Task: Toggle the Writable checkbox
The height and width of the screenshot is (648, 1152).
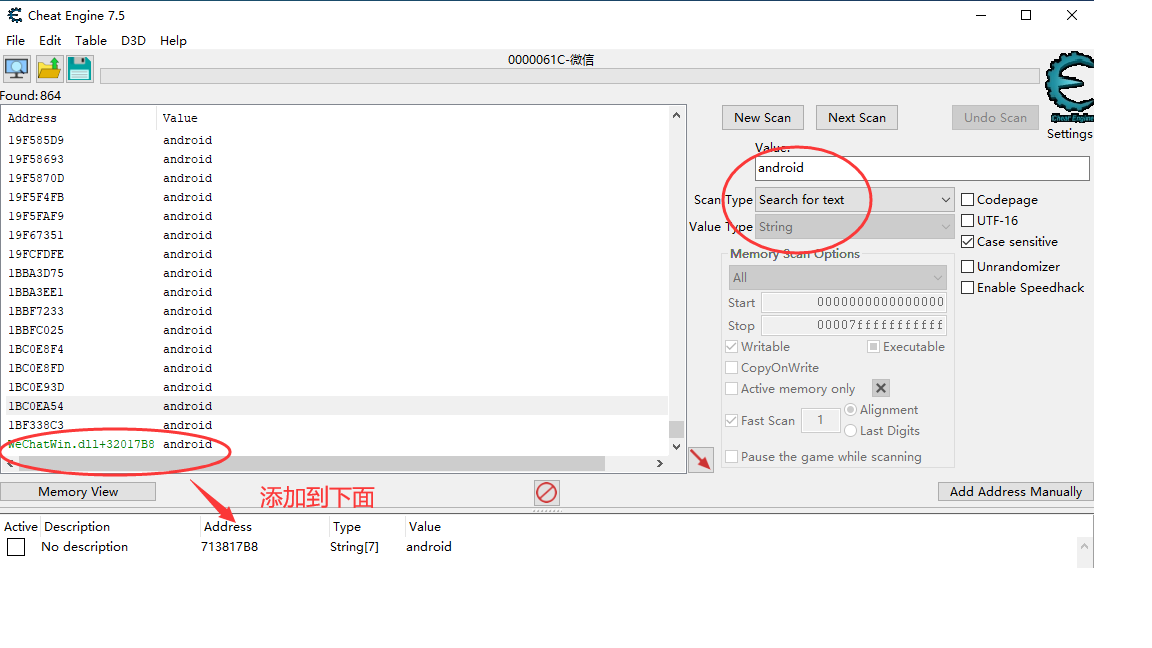Action: point(731,346)
